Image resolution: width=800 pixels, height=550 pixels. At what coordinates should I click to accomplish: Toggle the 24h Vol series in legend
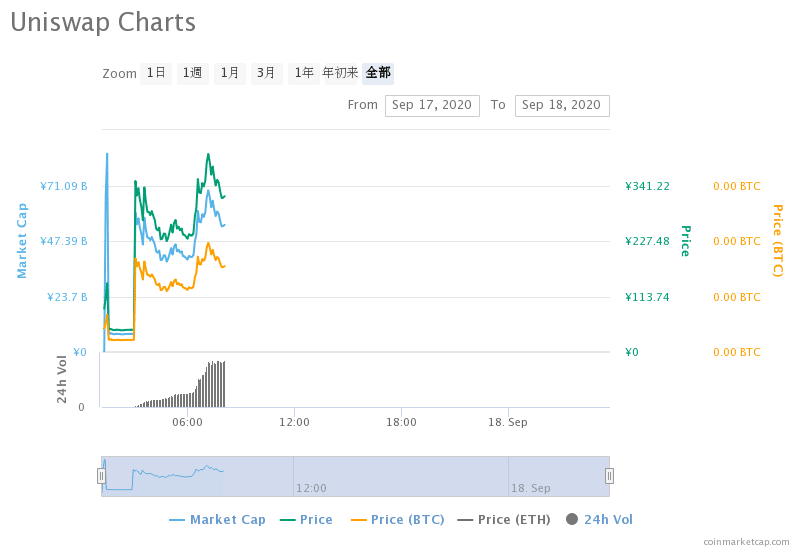click(599, 520)
